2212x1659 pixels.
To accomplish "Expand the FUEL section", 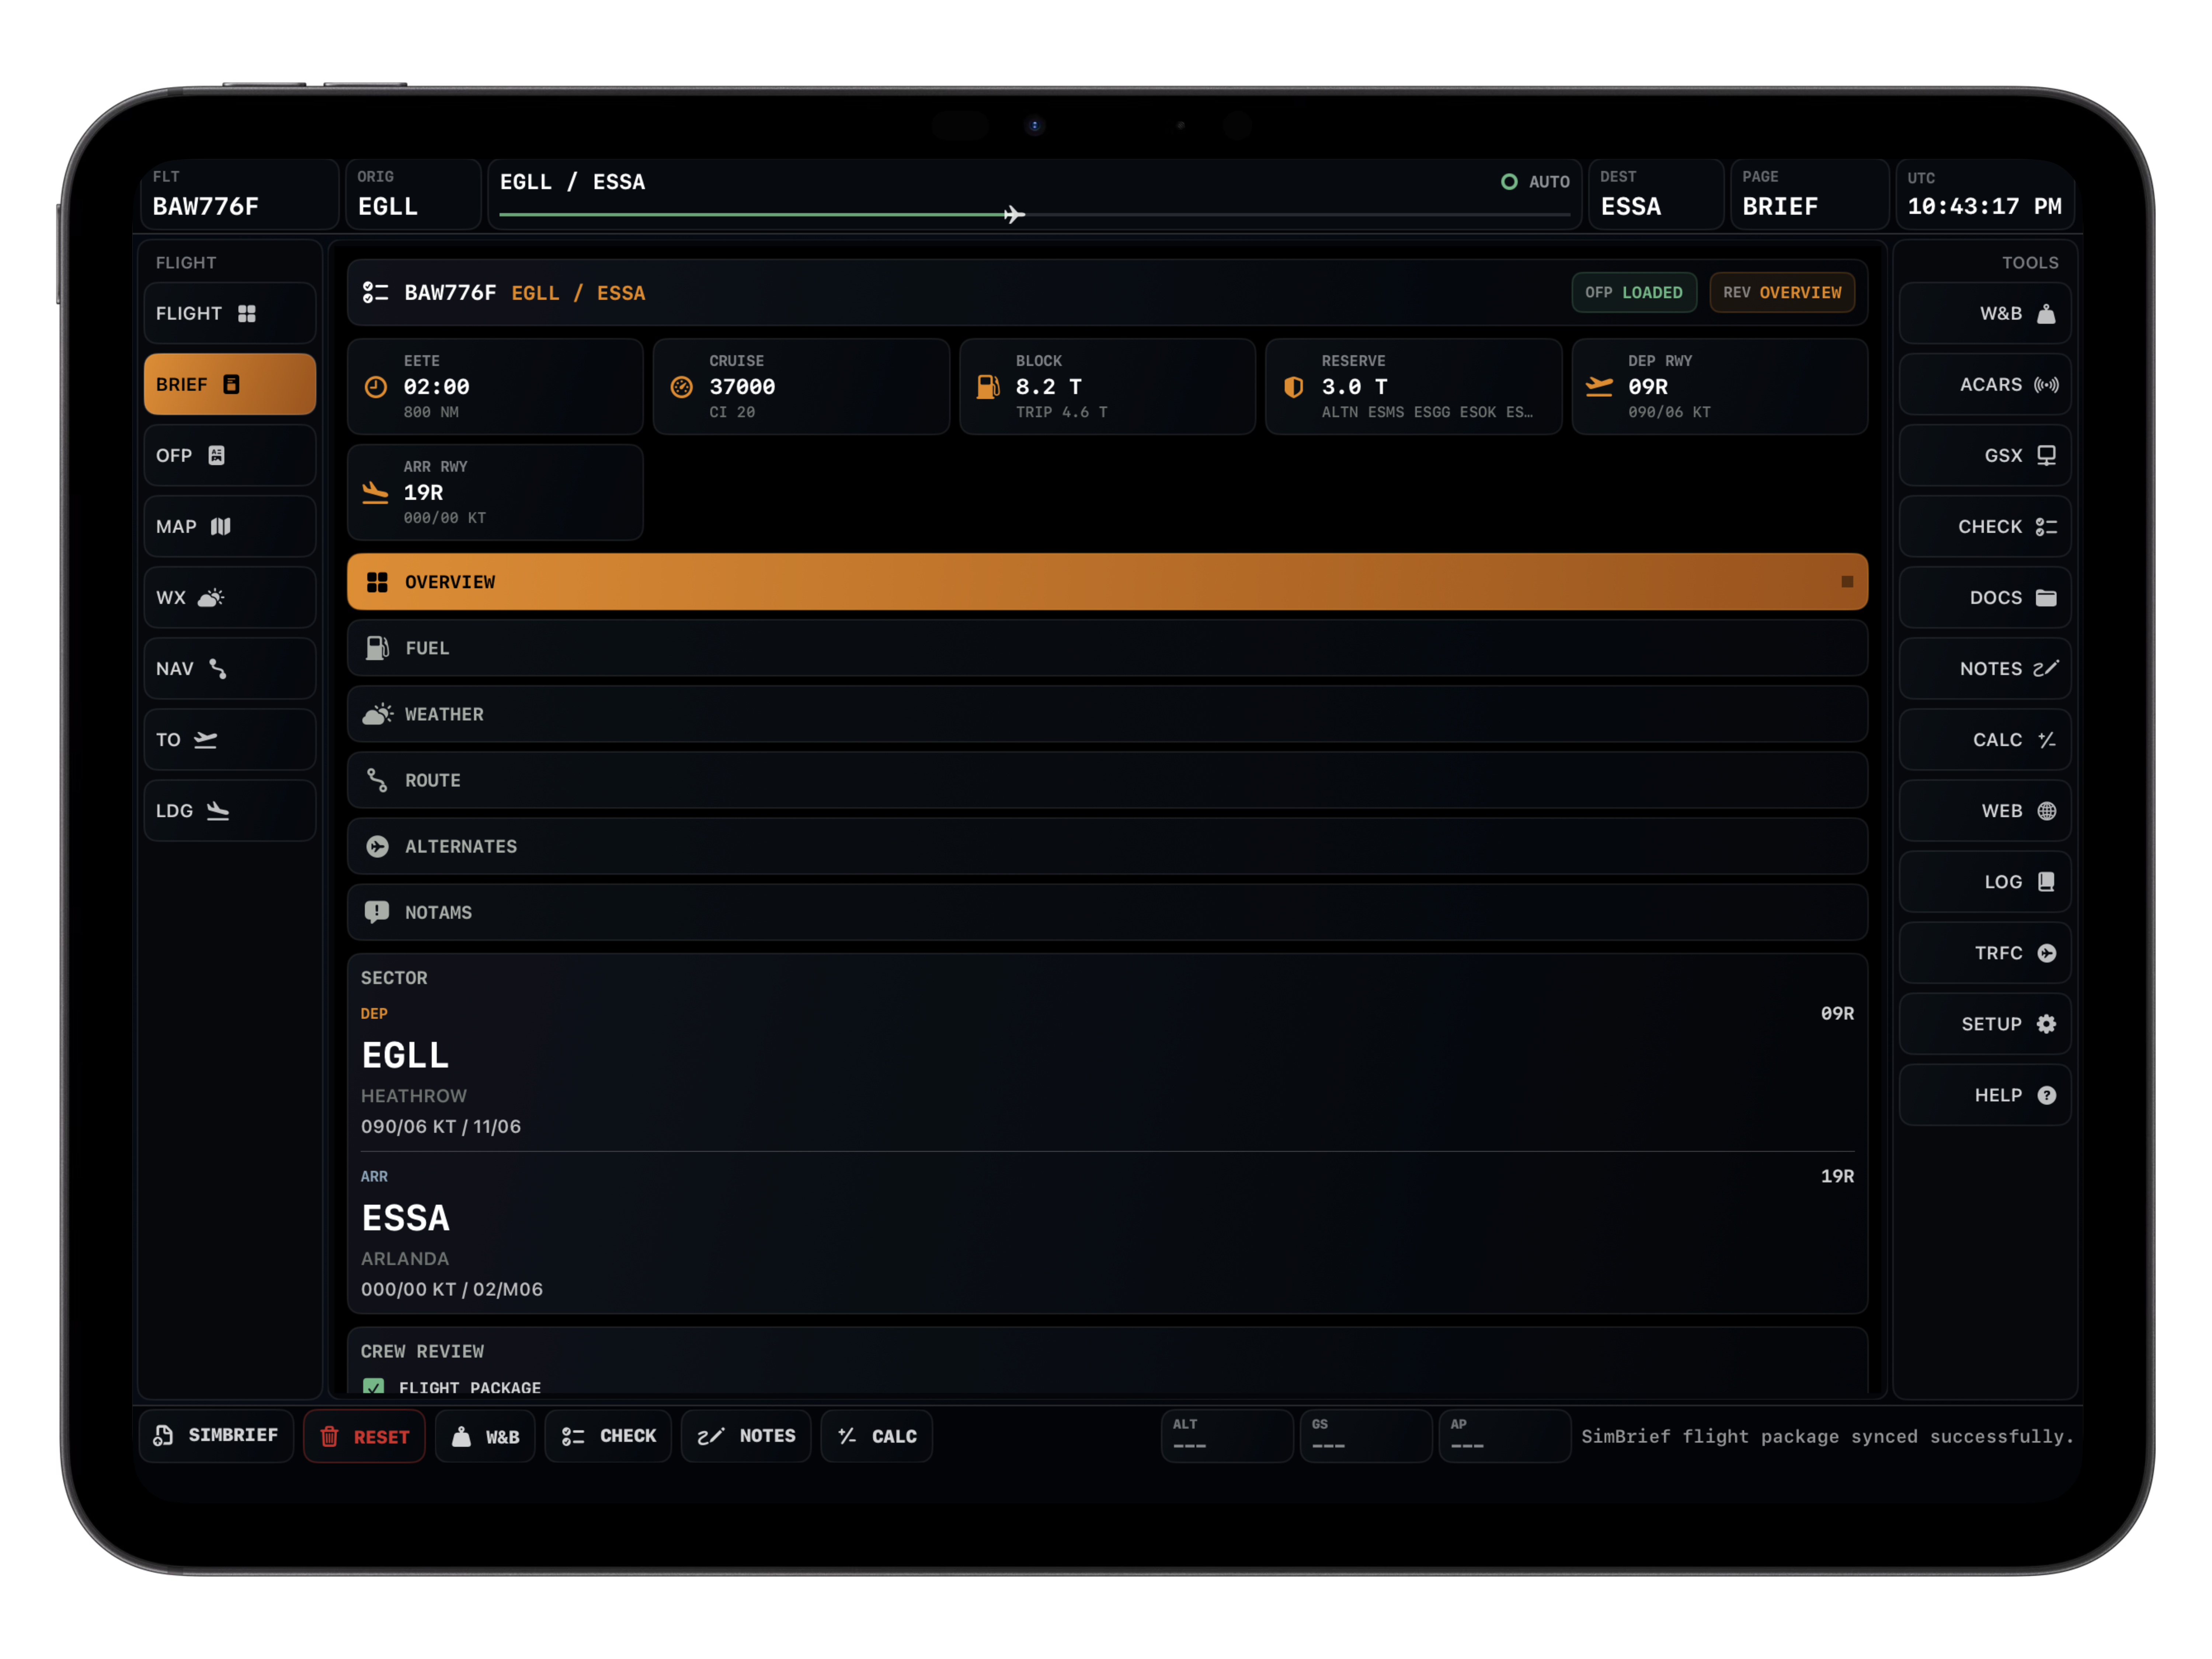I will (x=1107, y=648).
